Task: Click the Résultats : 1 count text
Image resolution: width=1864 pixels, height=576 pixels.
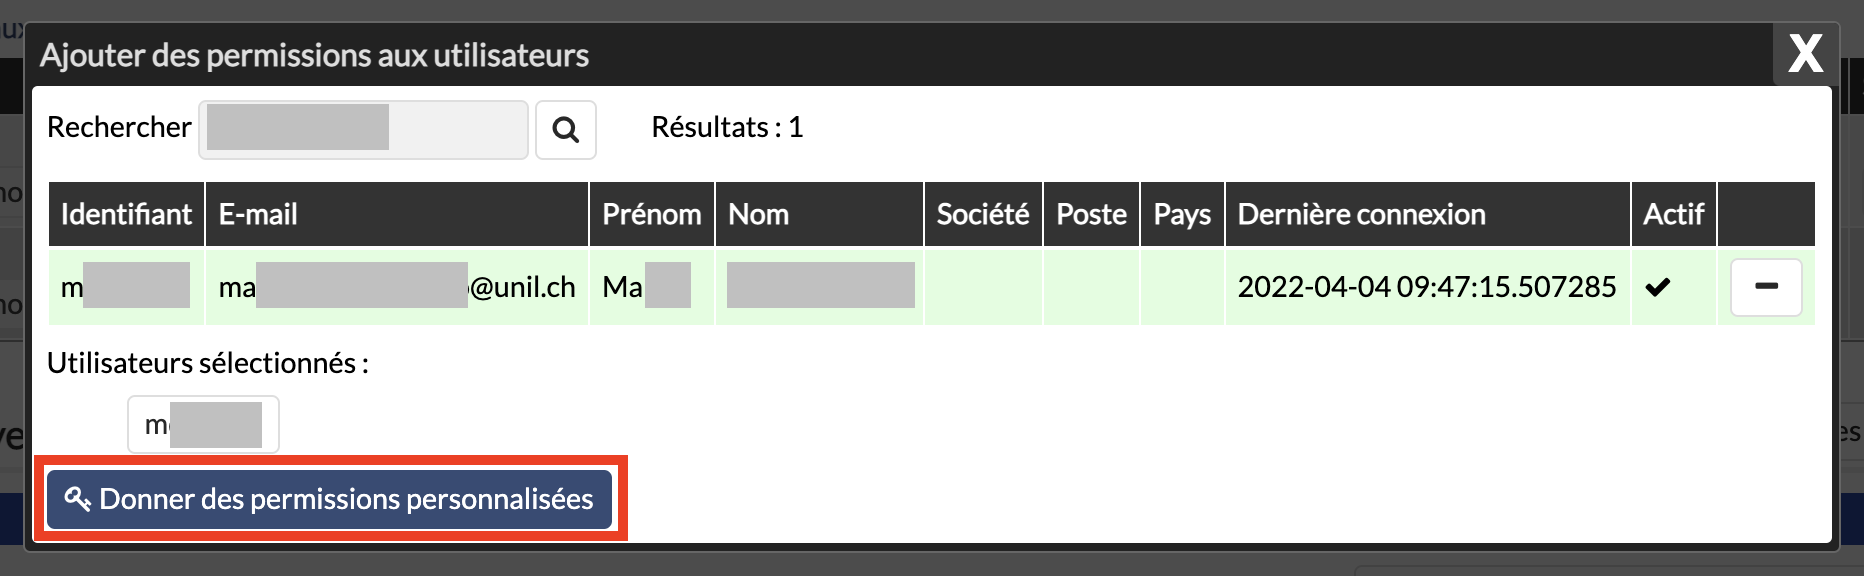Action: pos(727,128)
